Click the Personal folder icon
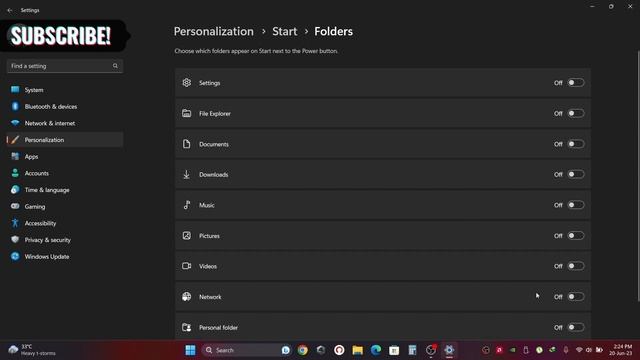Screen dimensions: 640x360 (x=187, y=327)
